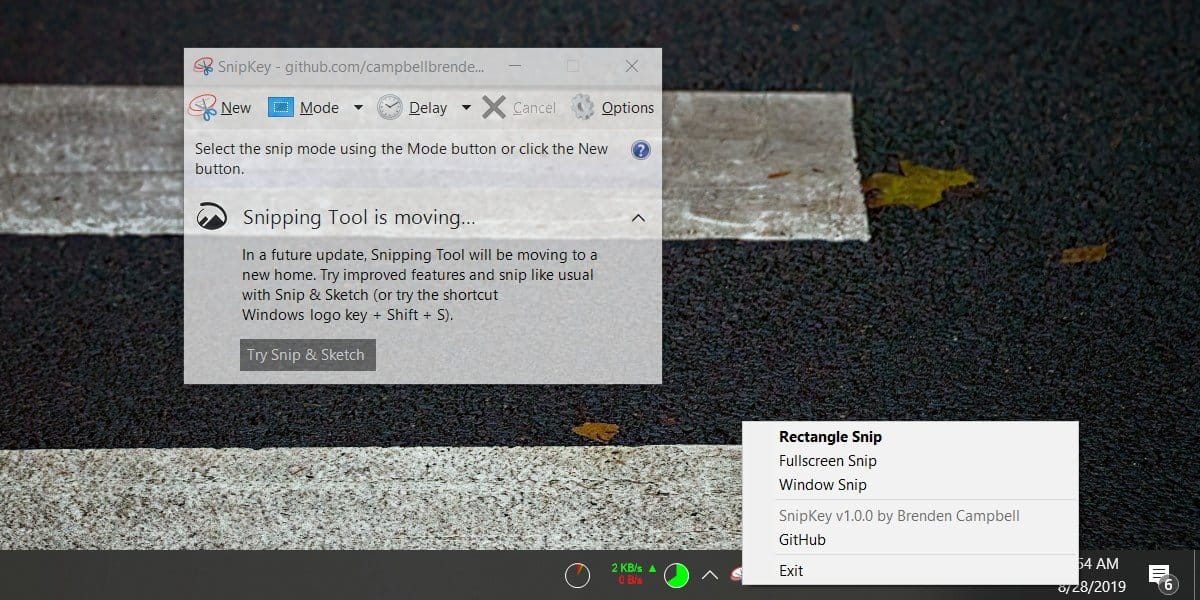
Task: Click the green pie chart tray icon
Action: pyautogui.click(x=677, y=575)
